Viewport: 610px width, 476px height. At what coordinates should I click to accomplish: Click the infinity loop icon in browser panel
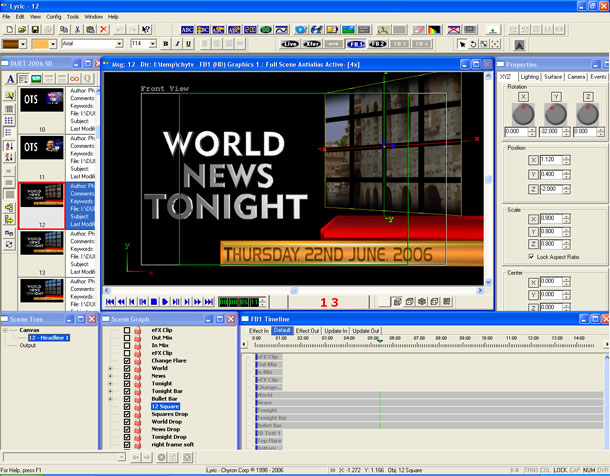pos(74,79)
